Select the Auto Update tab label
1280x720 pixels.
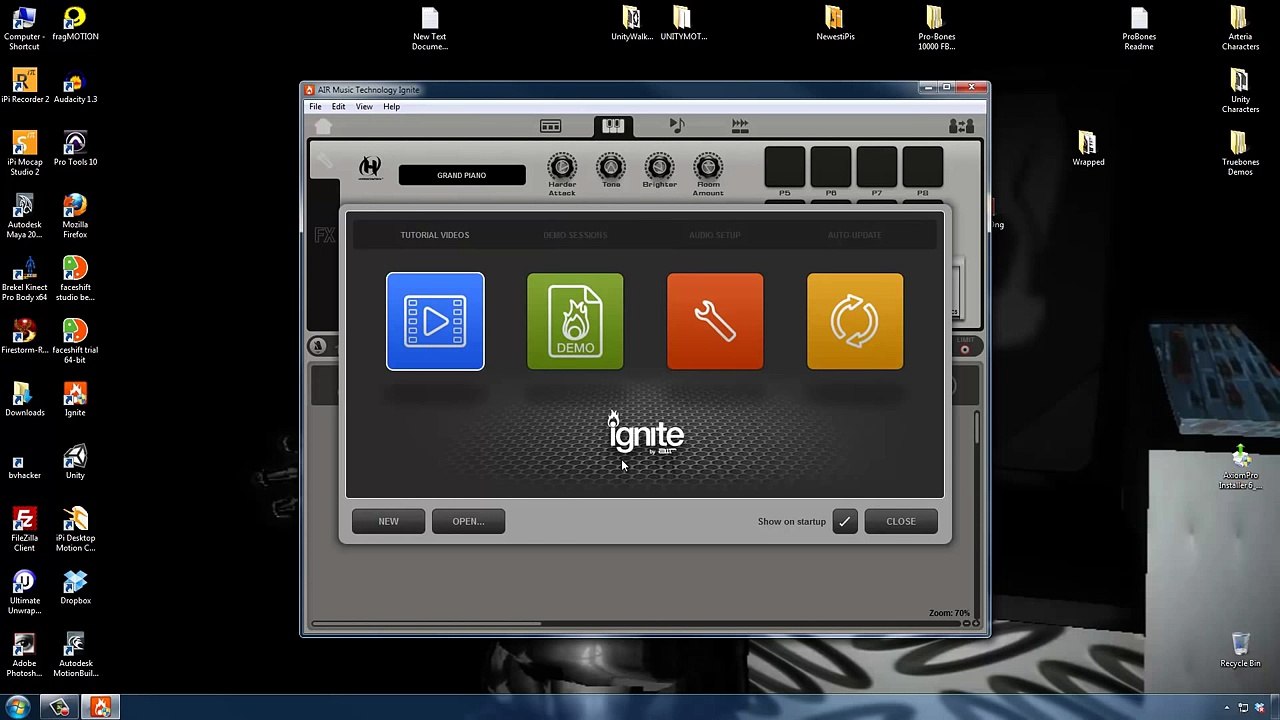click(855, 235)
